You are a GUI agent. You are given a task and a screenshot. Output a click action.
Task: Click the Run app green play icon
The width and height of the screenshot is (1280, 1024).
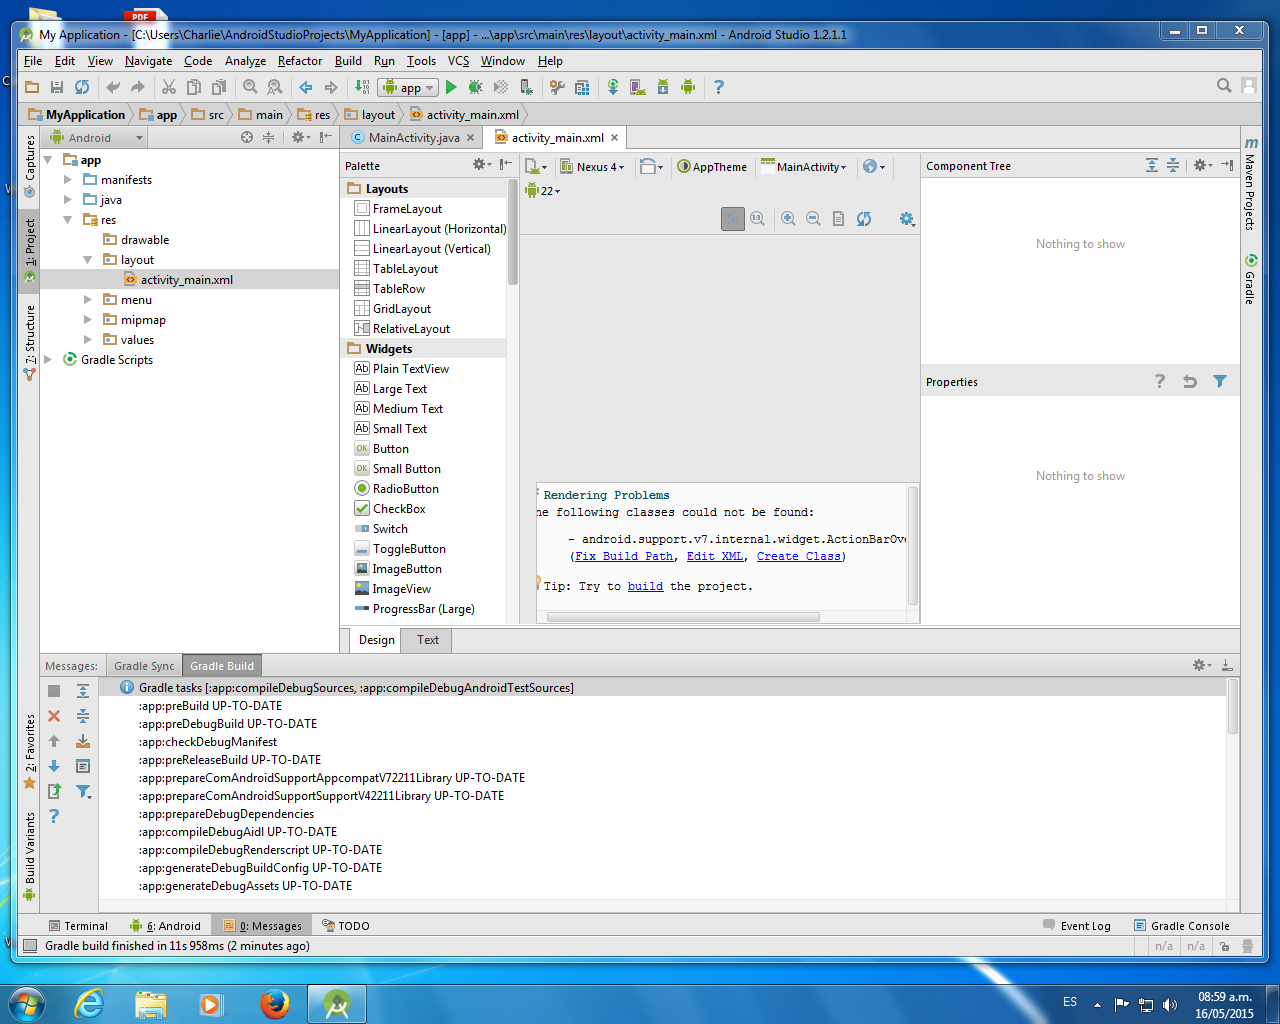coord(451,88)
